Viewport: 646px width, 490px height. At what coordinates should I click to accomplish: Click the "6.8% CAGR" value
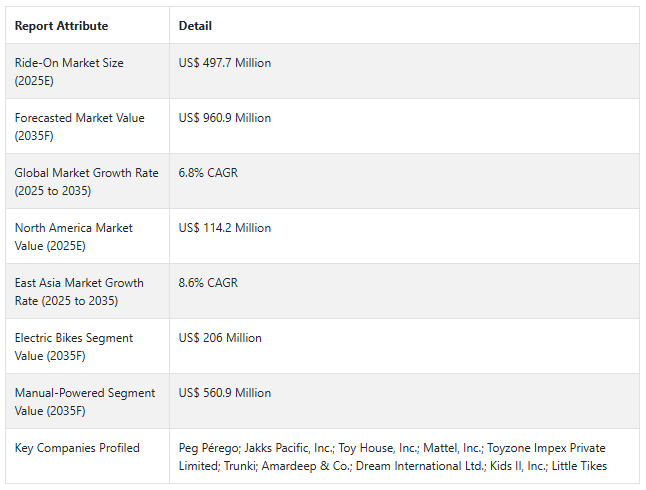pos(208,173)
